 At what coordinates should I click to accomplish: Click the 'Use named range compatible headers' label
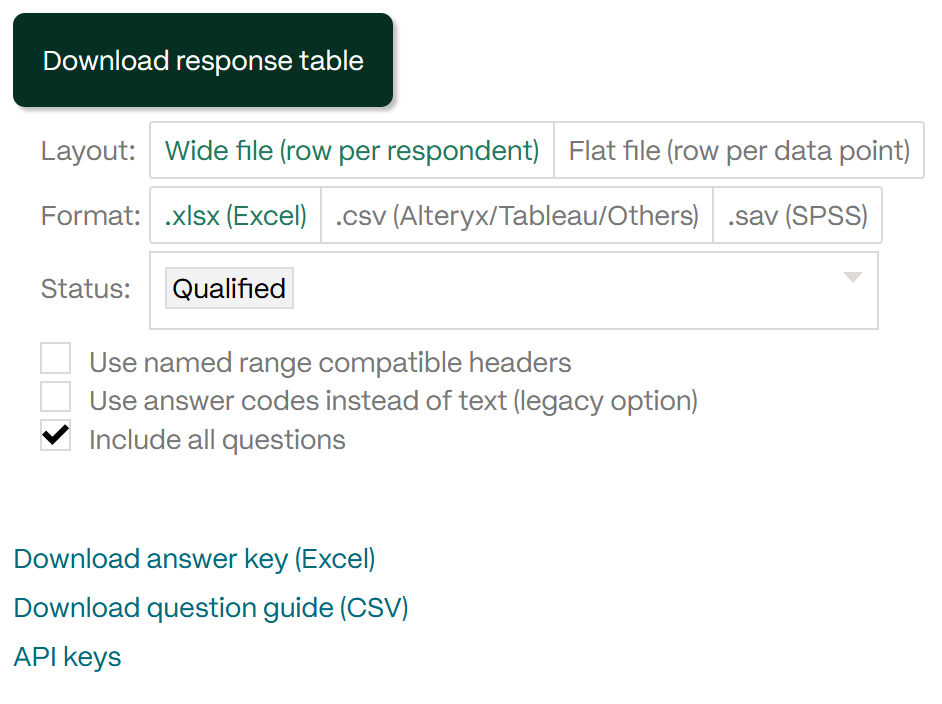330,363
